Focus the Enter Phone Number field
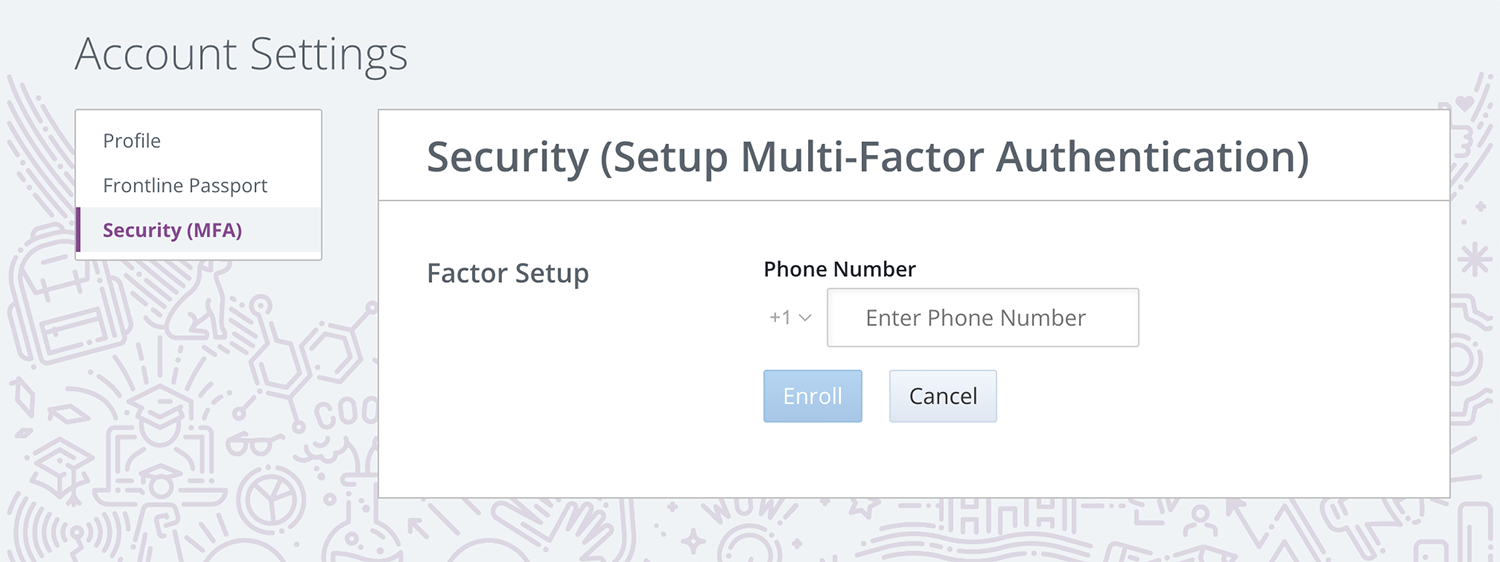This screenshot has height=562, width=1500. tap(983, 318)
